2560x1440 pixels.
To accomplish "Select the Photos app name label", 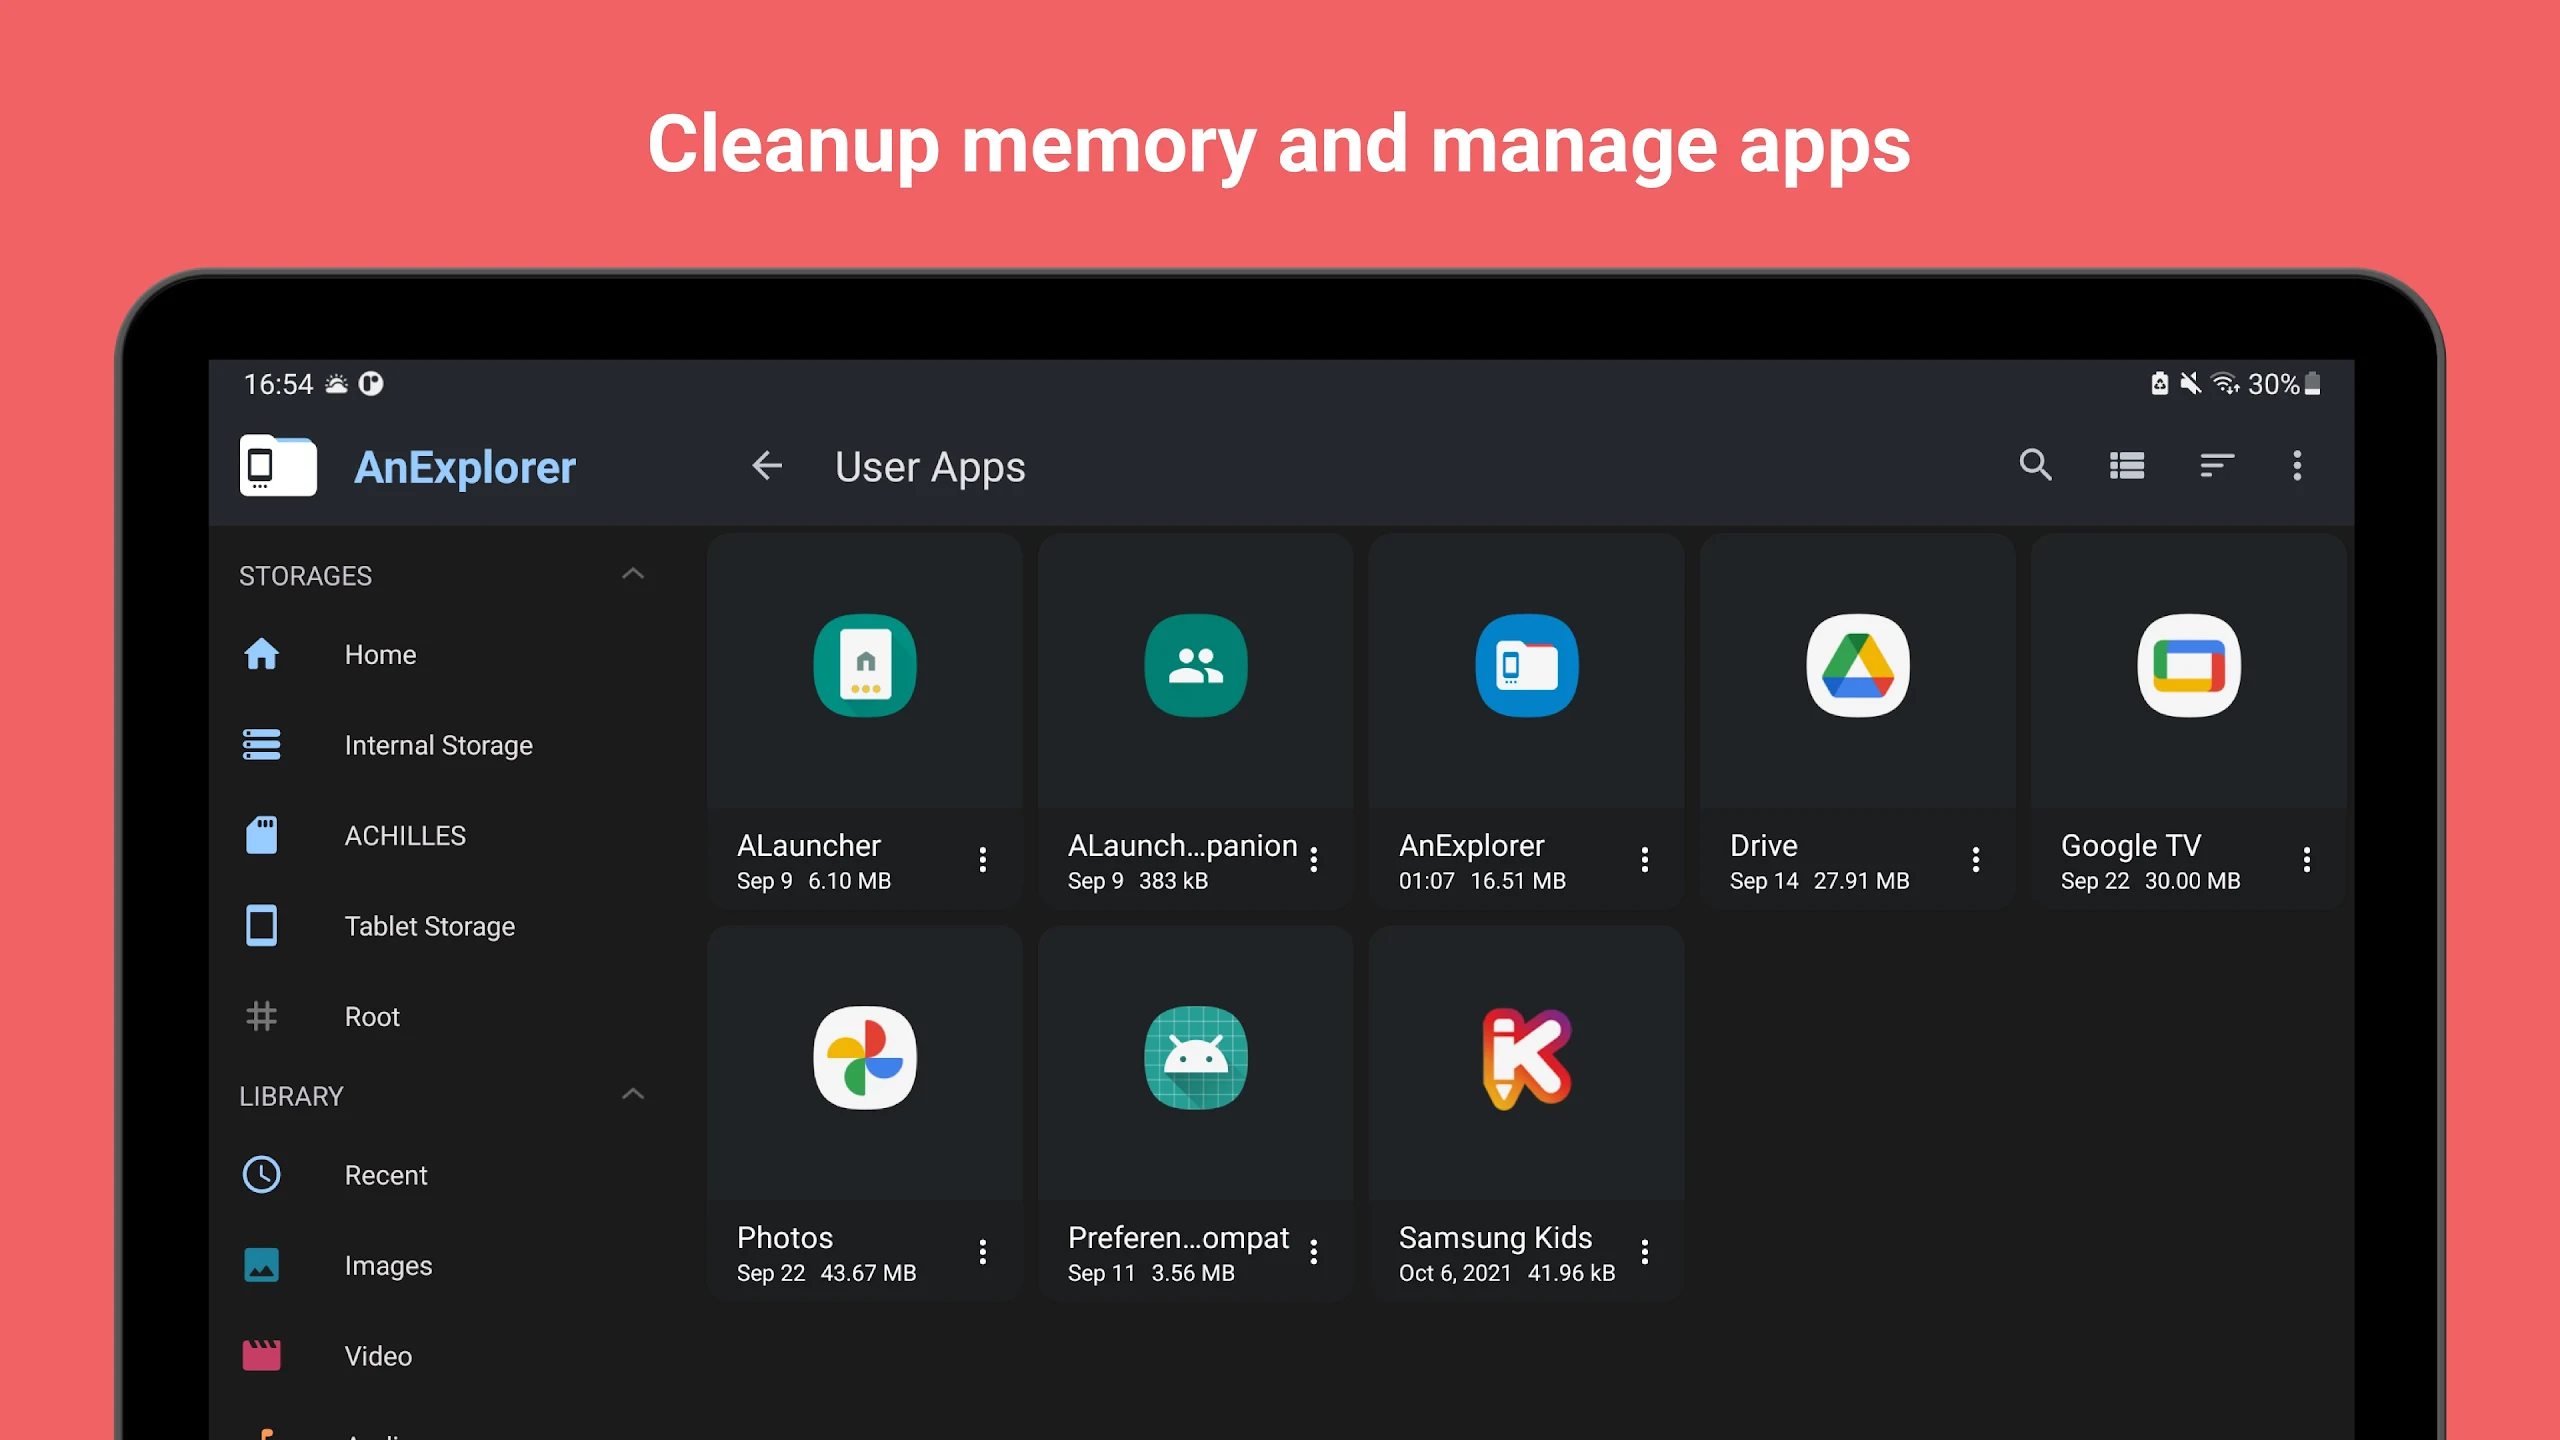I will [785, 1238].
